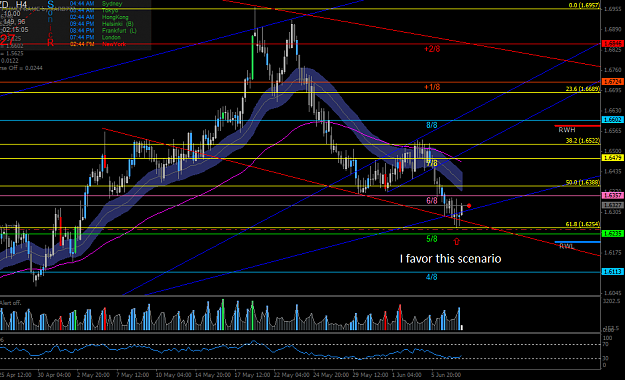The height and width of the screenshot is (380, 625).
Task: Click the yellow 1.6479 price tag
Action: pyautogui.click(x=613, y=158)
